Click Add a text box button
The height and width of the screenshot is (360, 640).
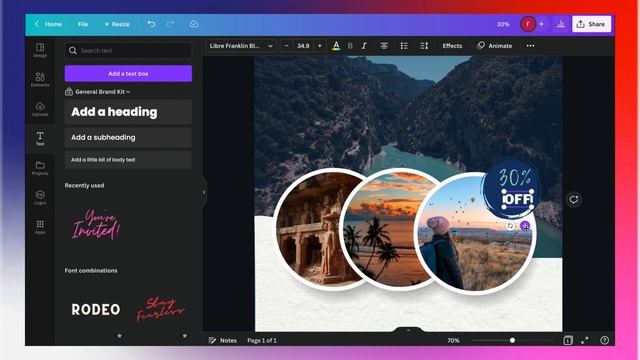(128, 73)
